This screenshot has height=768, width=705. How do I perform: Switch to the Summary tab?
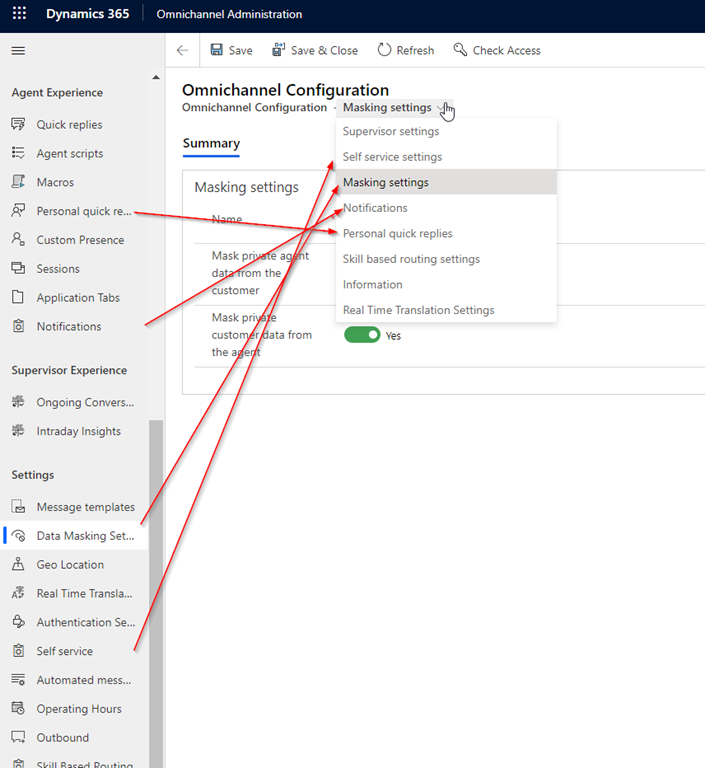(x=211, y=144)
